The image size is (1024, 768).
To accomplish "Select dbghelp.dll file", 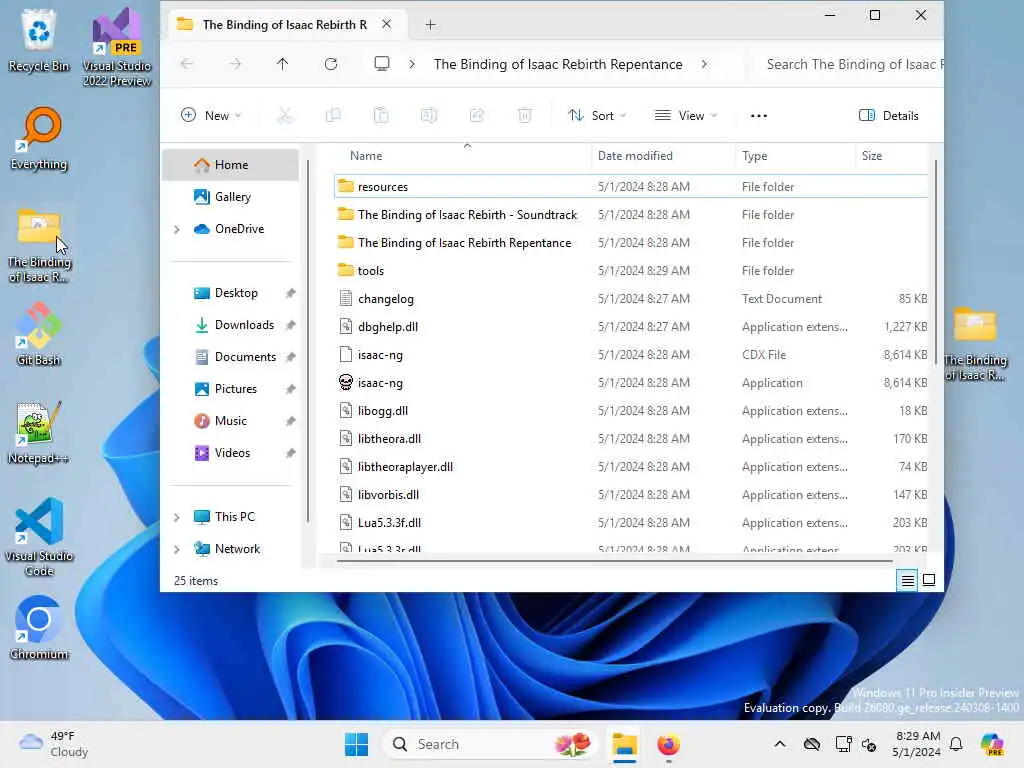I will coord(631,327).
